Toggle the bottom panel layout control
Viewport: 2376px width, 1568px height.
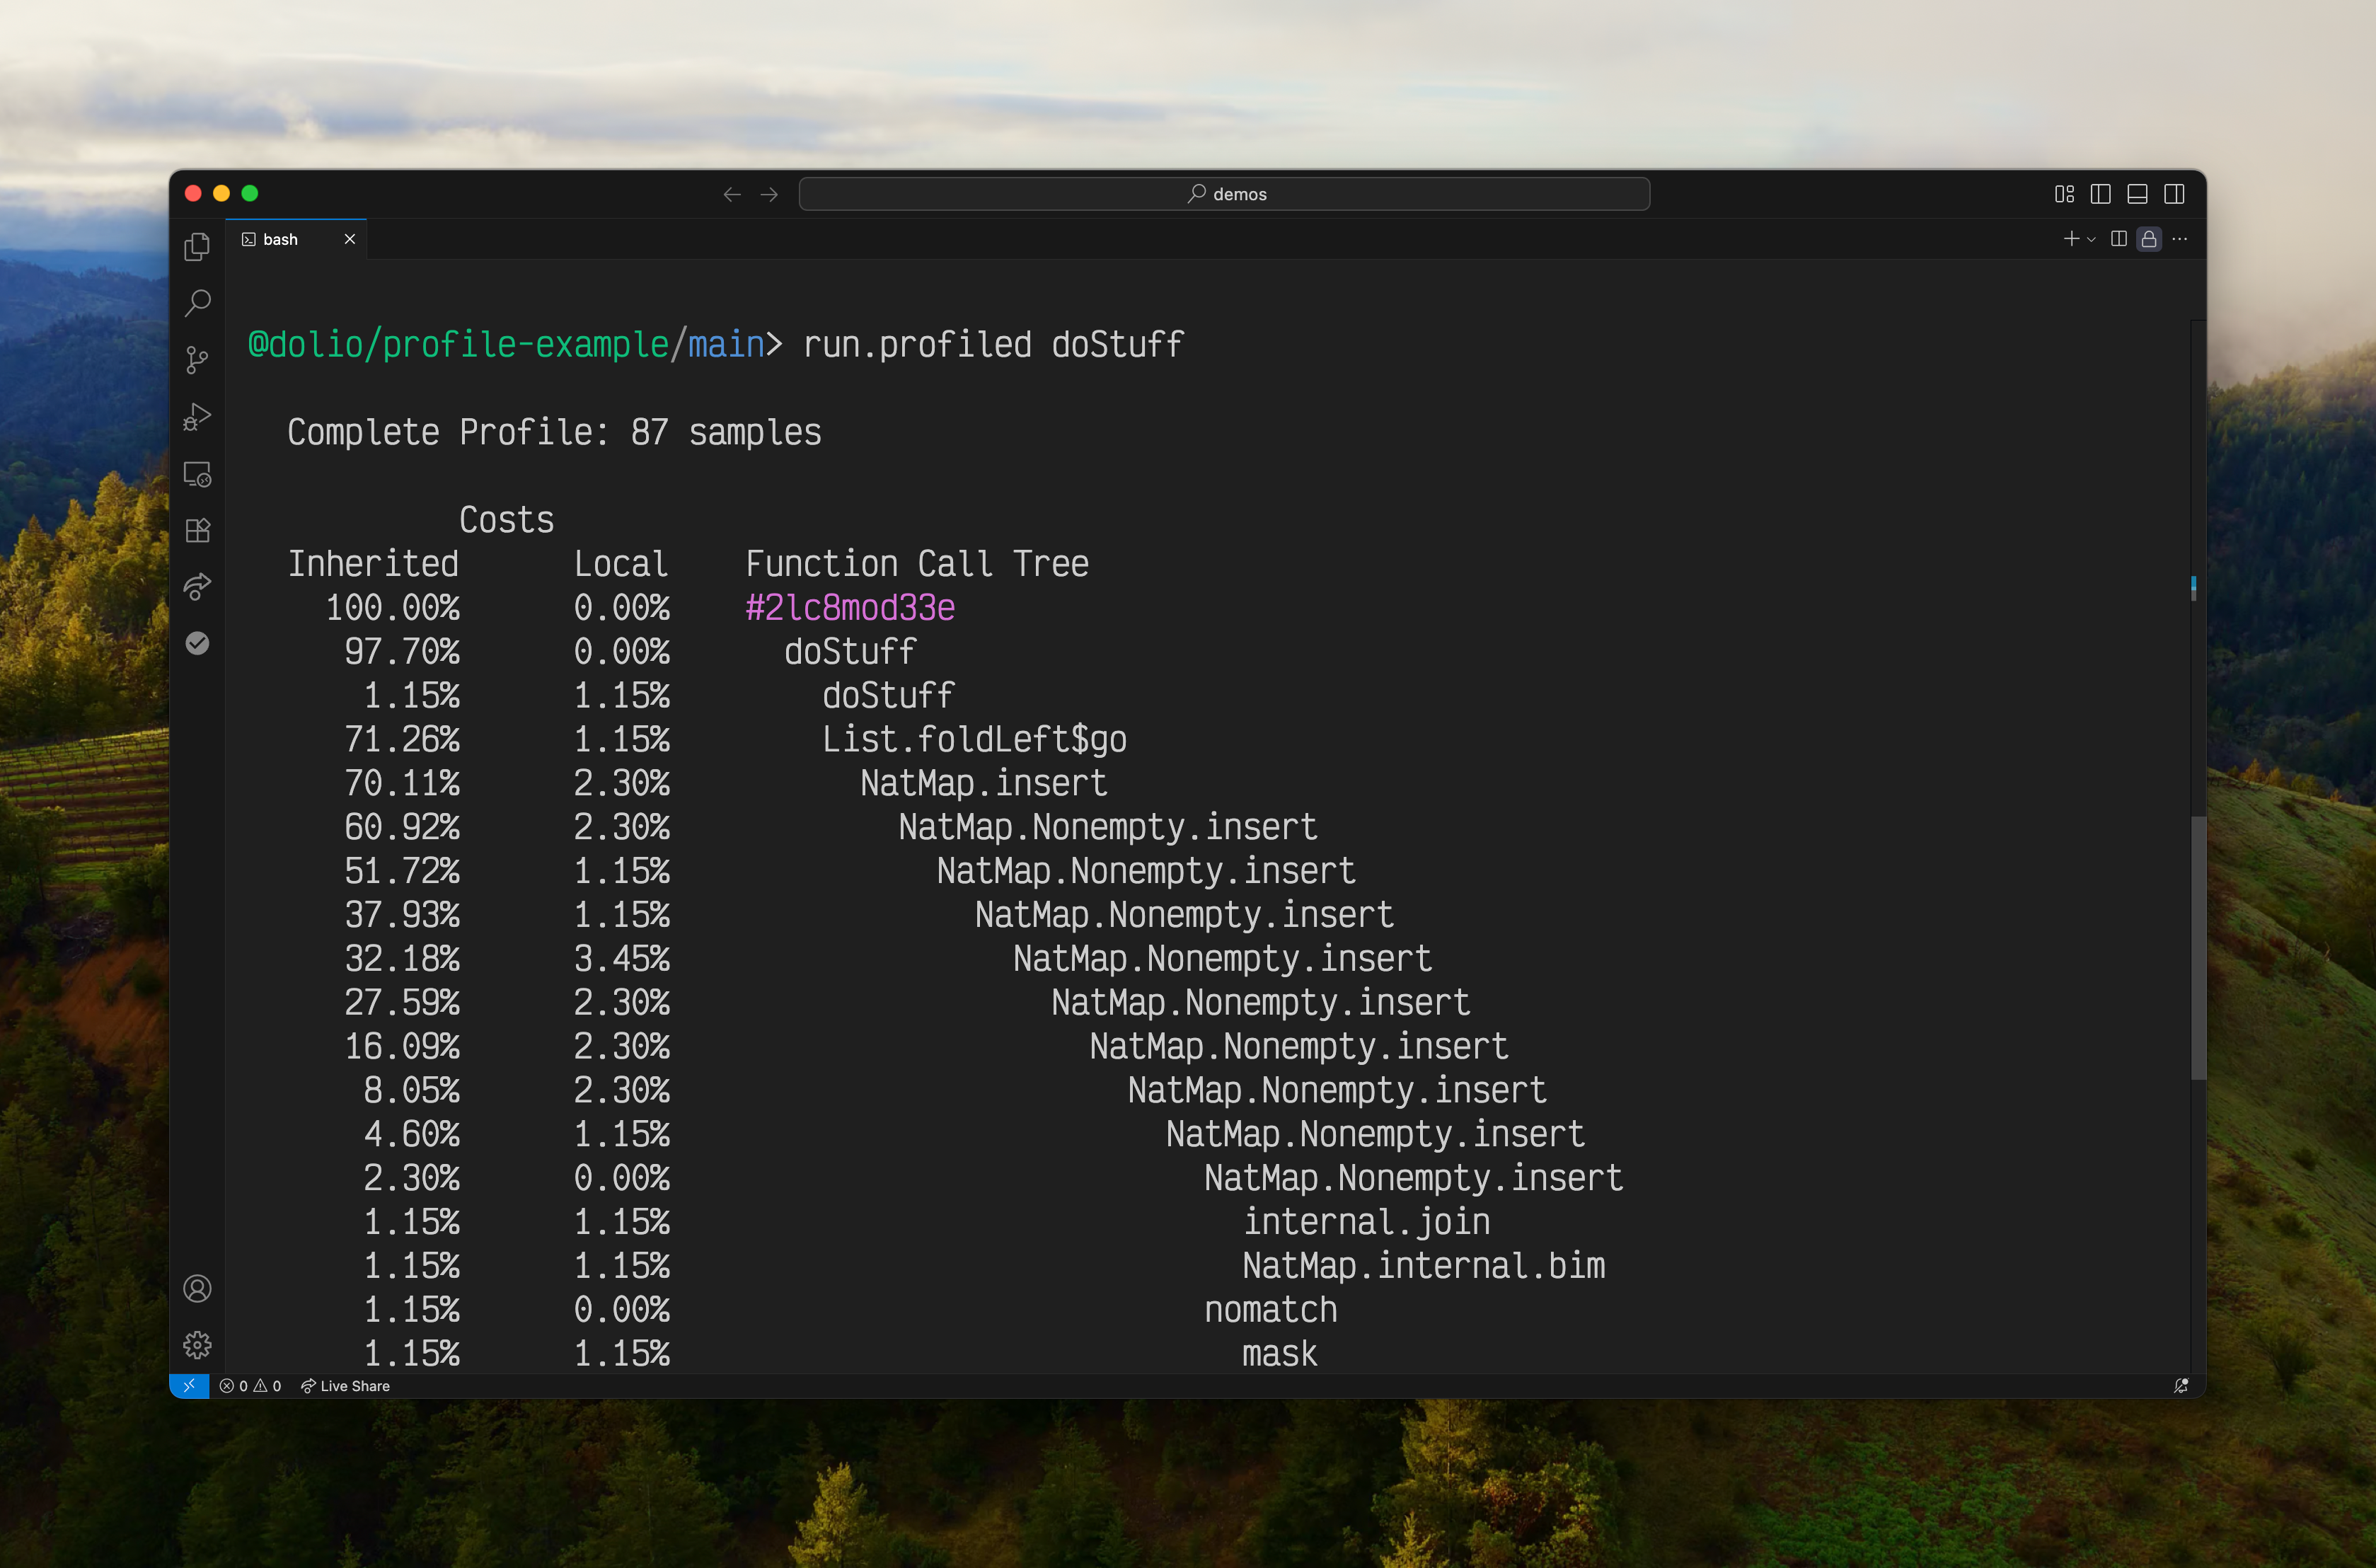point(2137,194)
